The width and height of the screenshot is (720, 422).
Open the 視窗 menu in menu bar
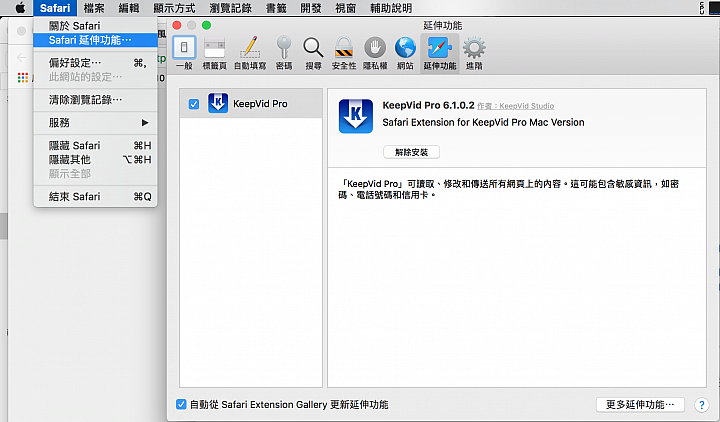345,8
